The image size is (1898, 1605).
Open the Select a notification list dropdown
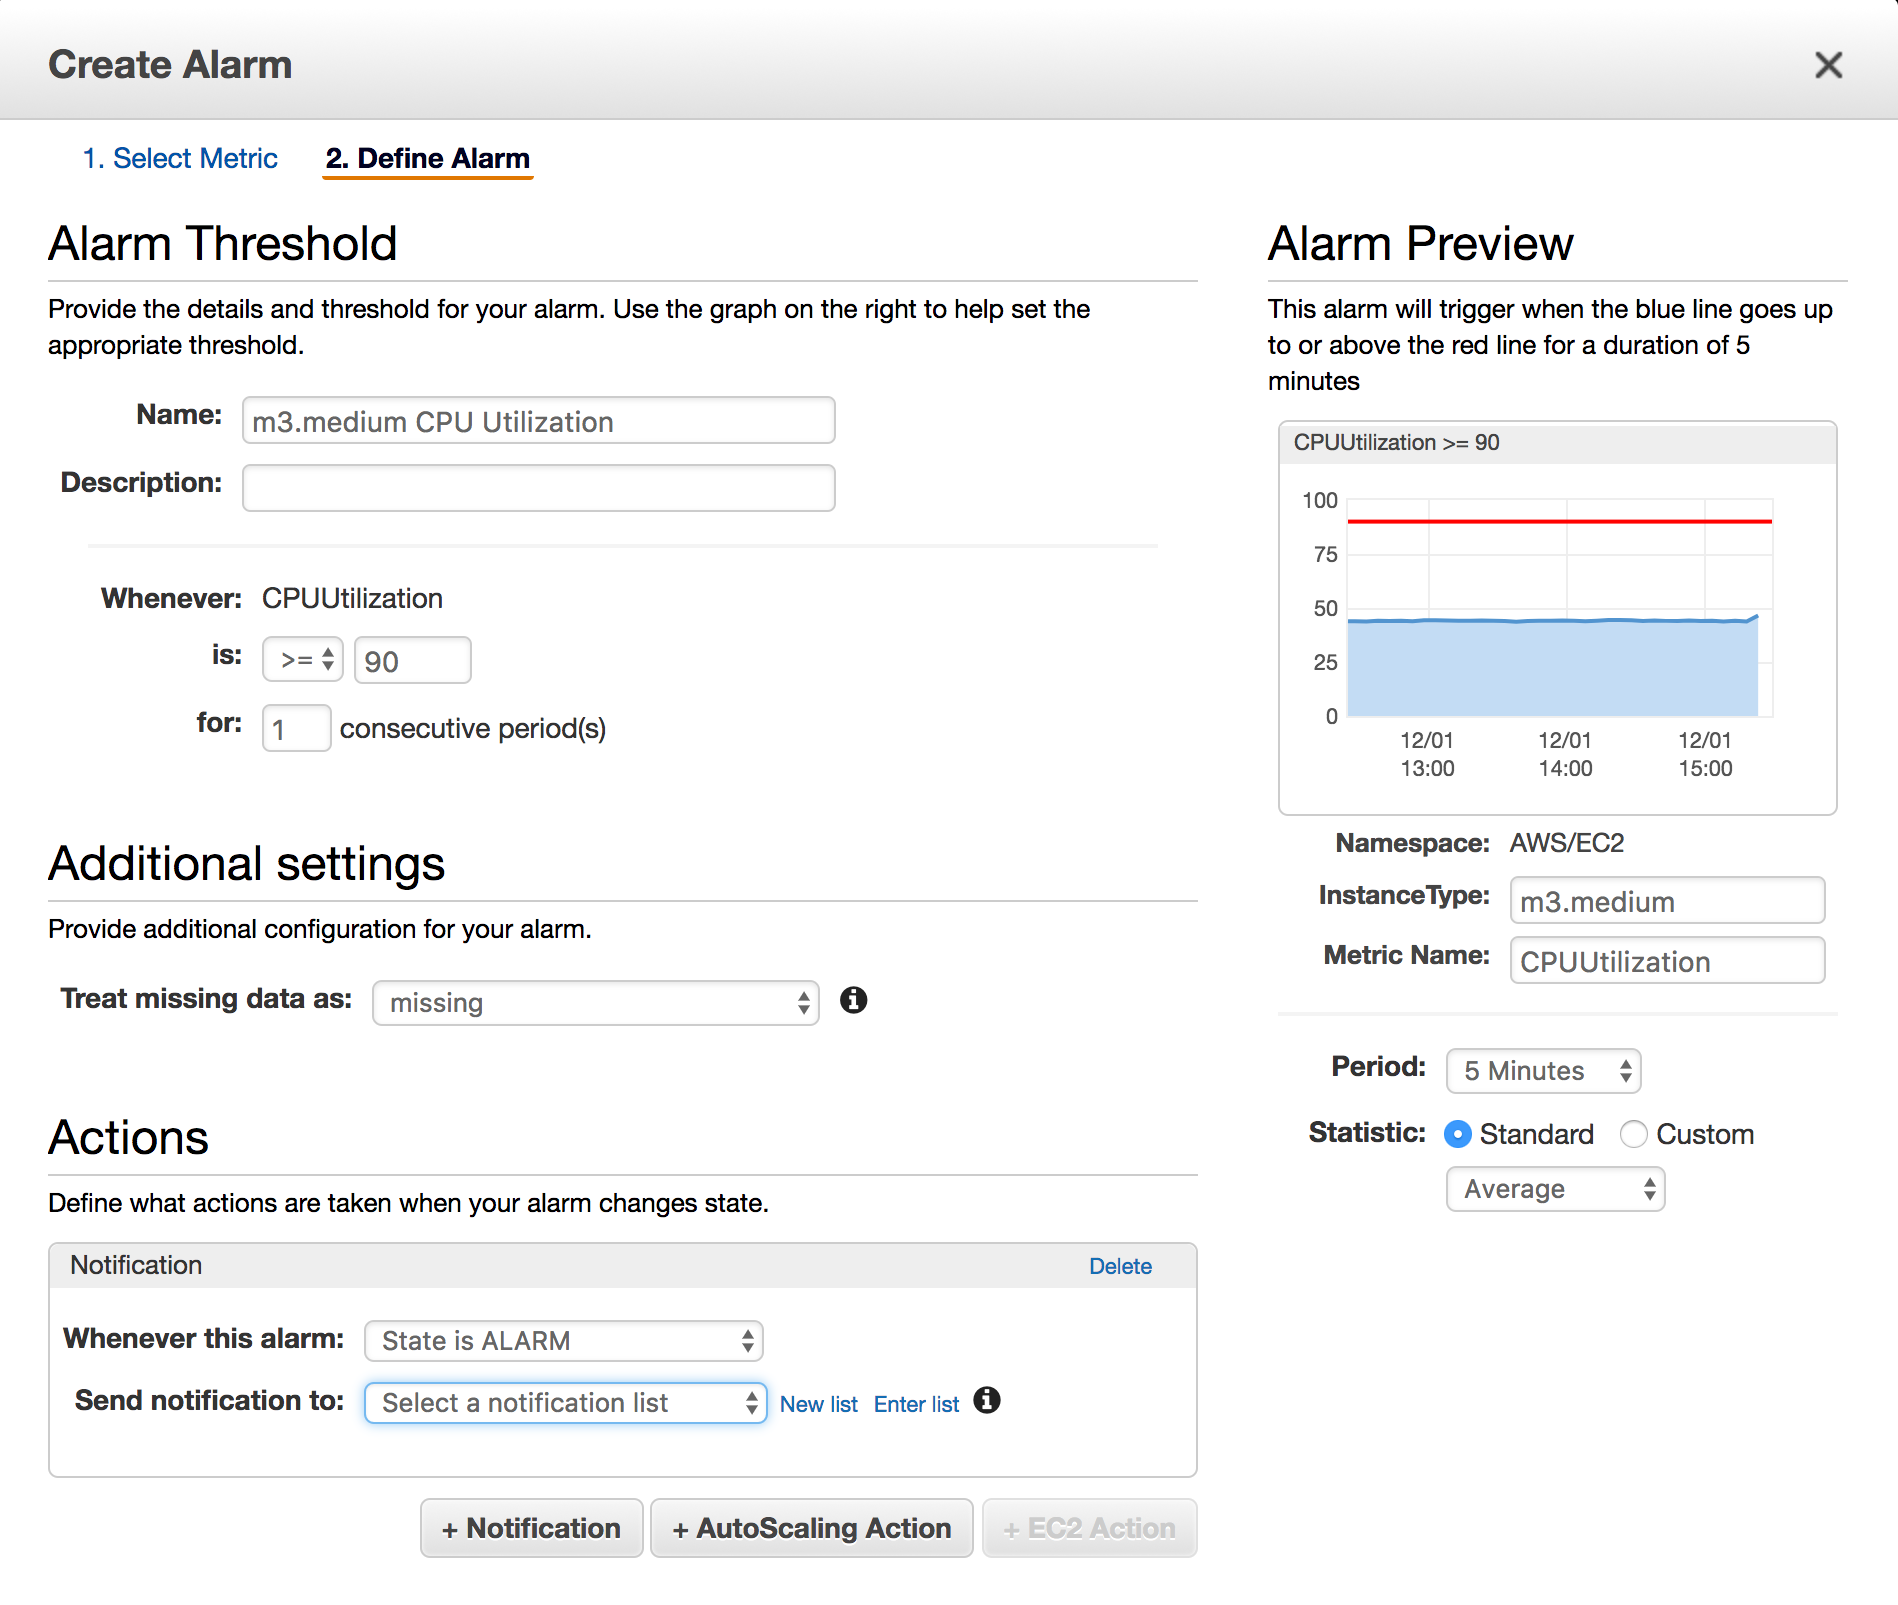pyautogui.click(x=565, y=1402)
